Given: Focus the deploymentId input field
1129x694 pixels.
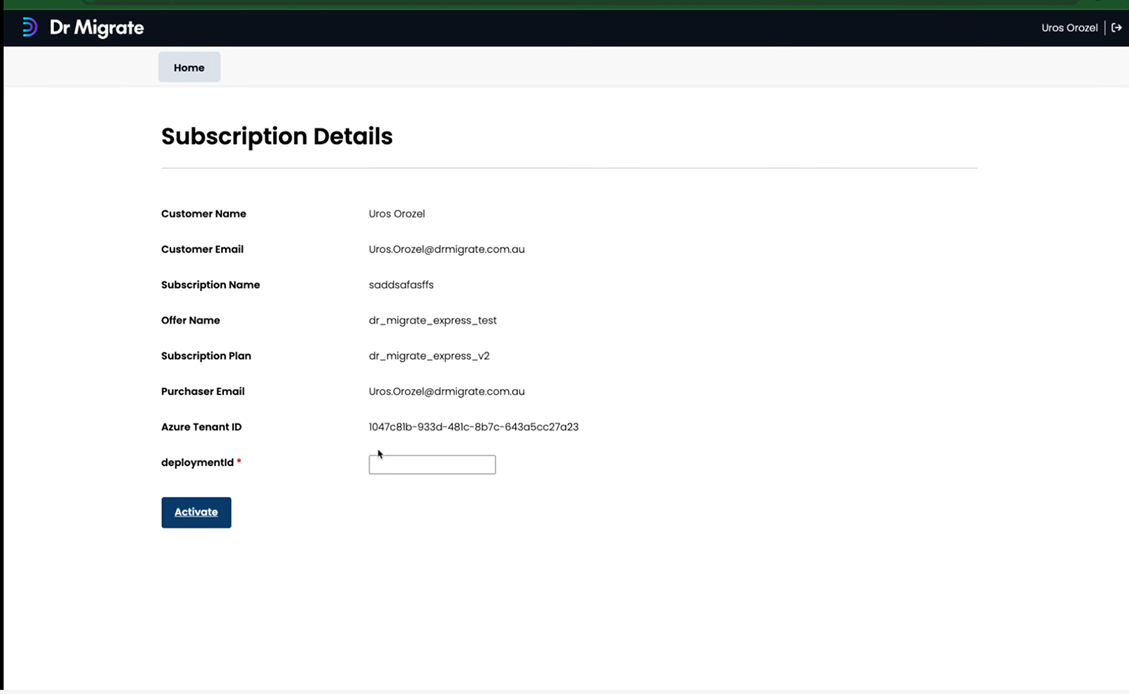Looking at the screenshot, I should [x=432, y=464].
